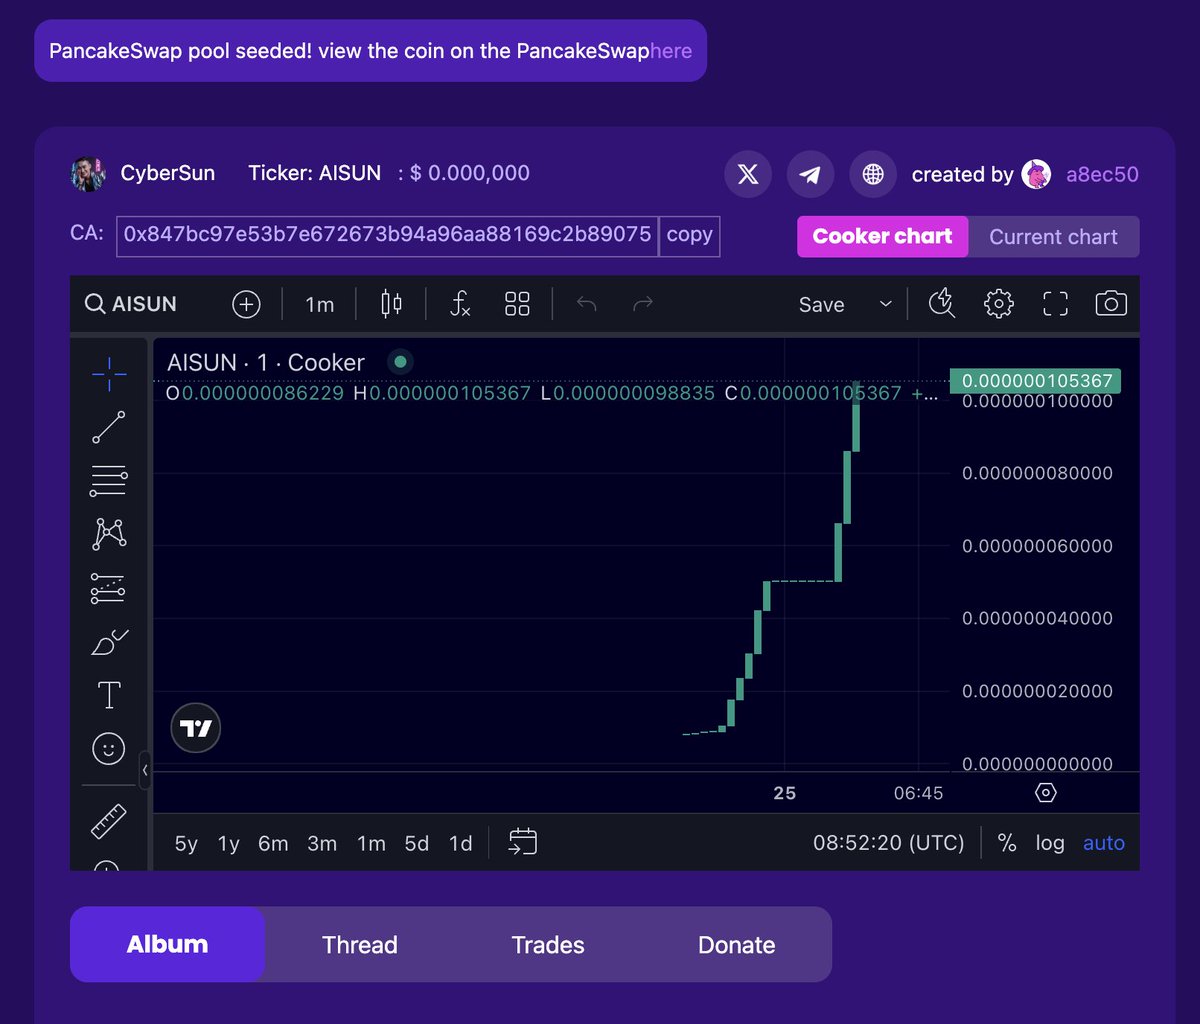Screen dimensions: 1200x1024
Task: Enter fullscreen chart mode
Action: tap(1056, 304)
